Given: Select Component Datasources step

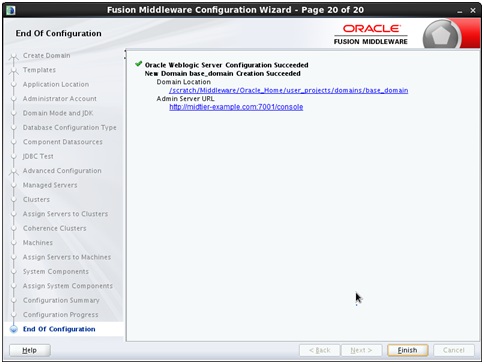Looking at the screenshot, I should (x=62, y=142).
